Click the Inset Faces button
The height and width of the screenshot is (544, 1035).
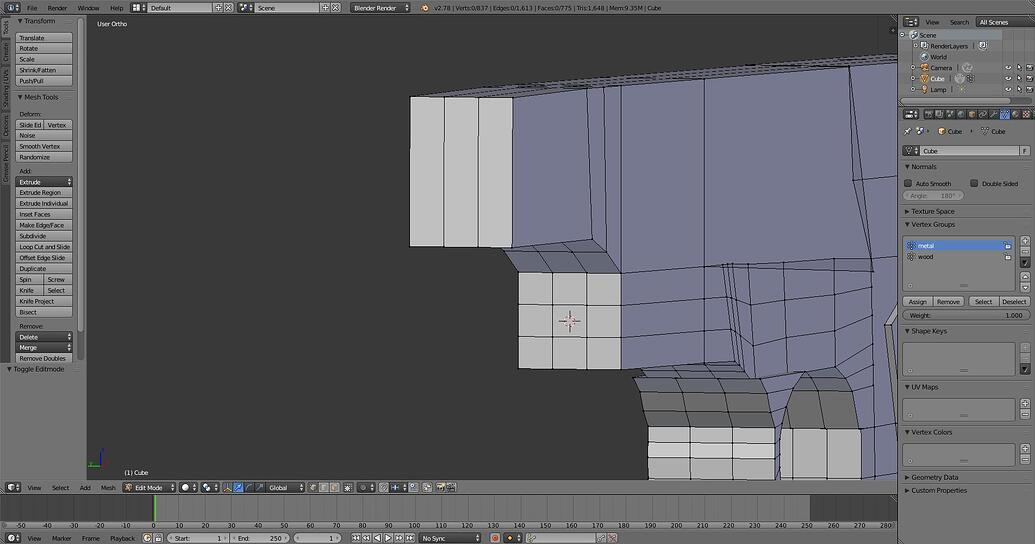pos(44,214)
